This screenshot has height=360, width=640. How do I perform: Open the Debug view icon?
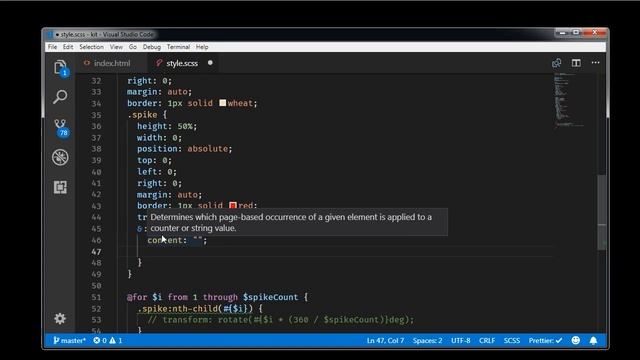pos(60,157)
